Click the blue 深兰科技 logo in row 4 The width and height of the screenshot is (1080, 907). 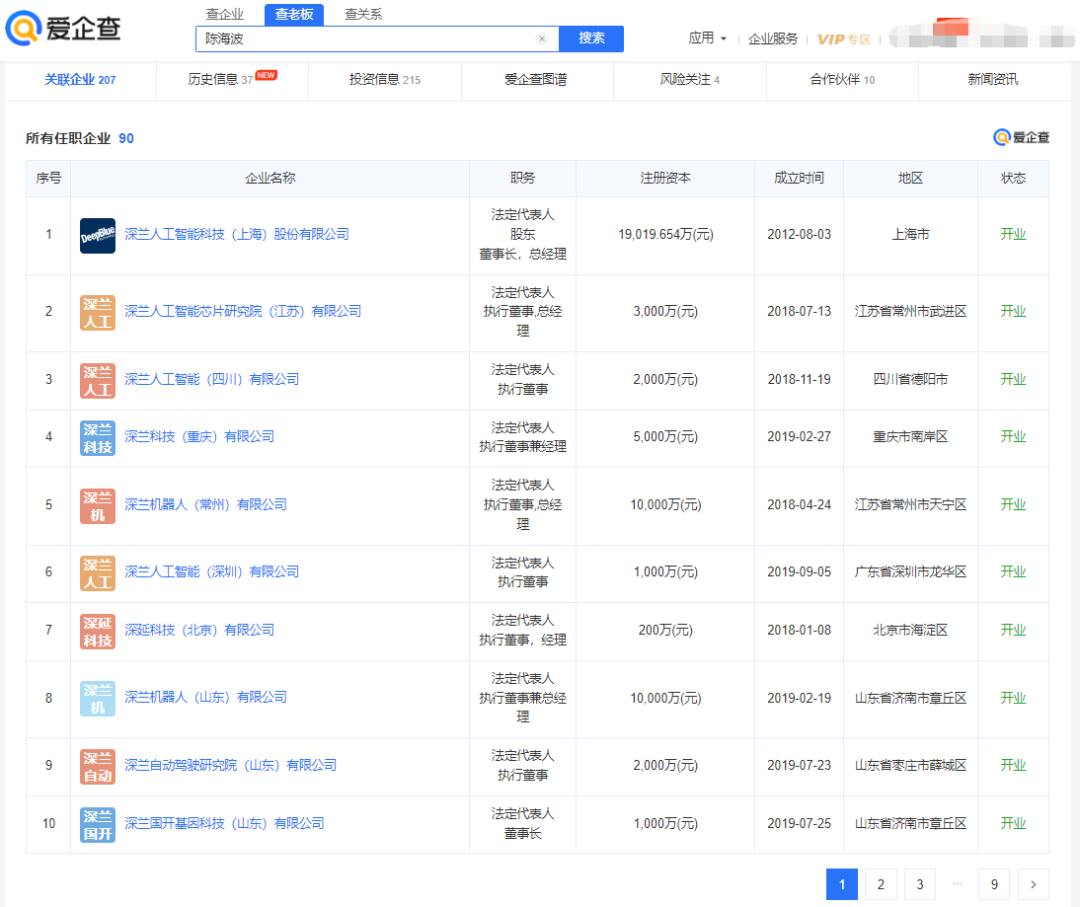coord(98,437)
